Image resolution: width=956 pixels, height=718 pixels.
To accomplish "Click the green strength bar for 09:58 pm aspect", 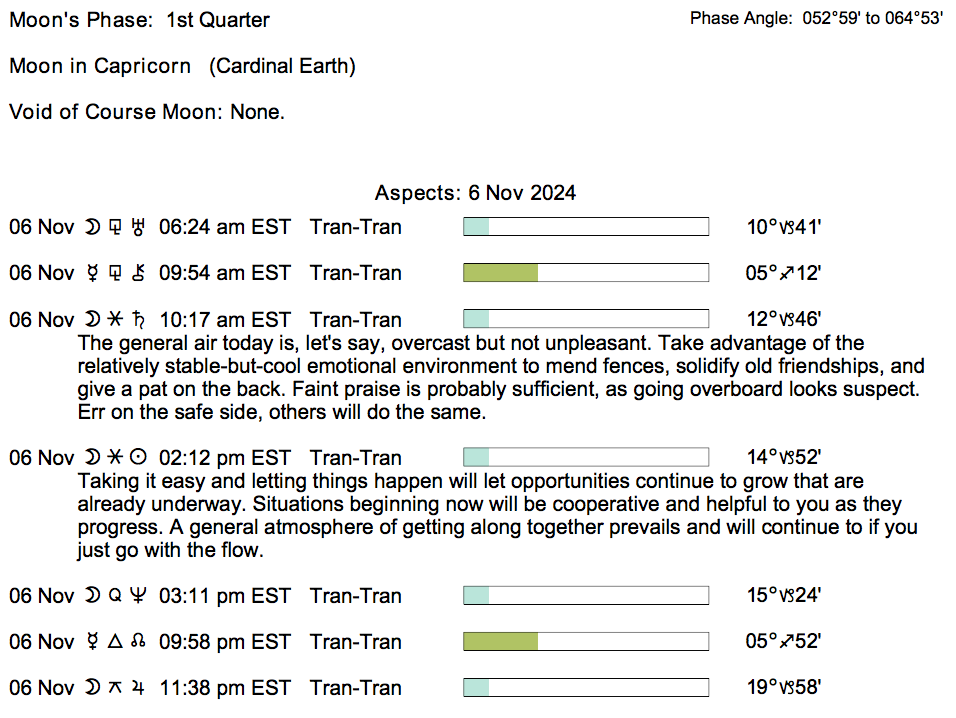I will (501, 642).
